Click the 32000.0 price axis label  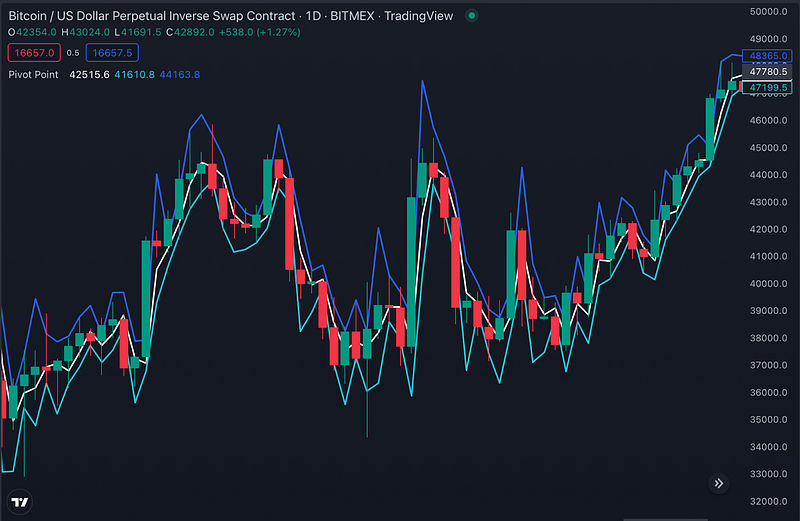click(x=768, y=501)
